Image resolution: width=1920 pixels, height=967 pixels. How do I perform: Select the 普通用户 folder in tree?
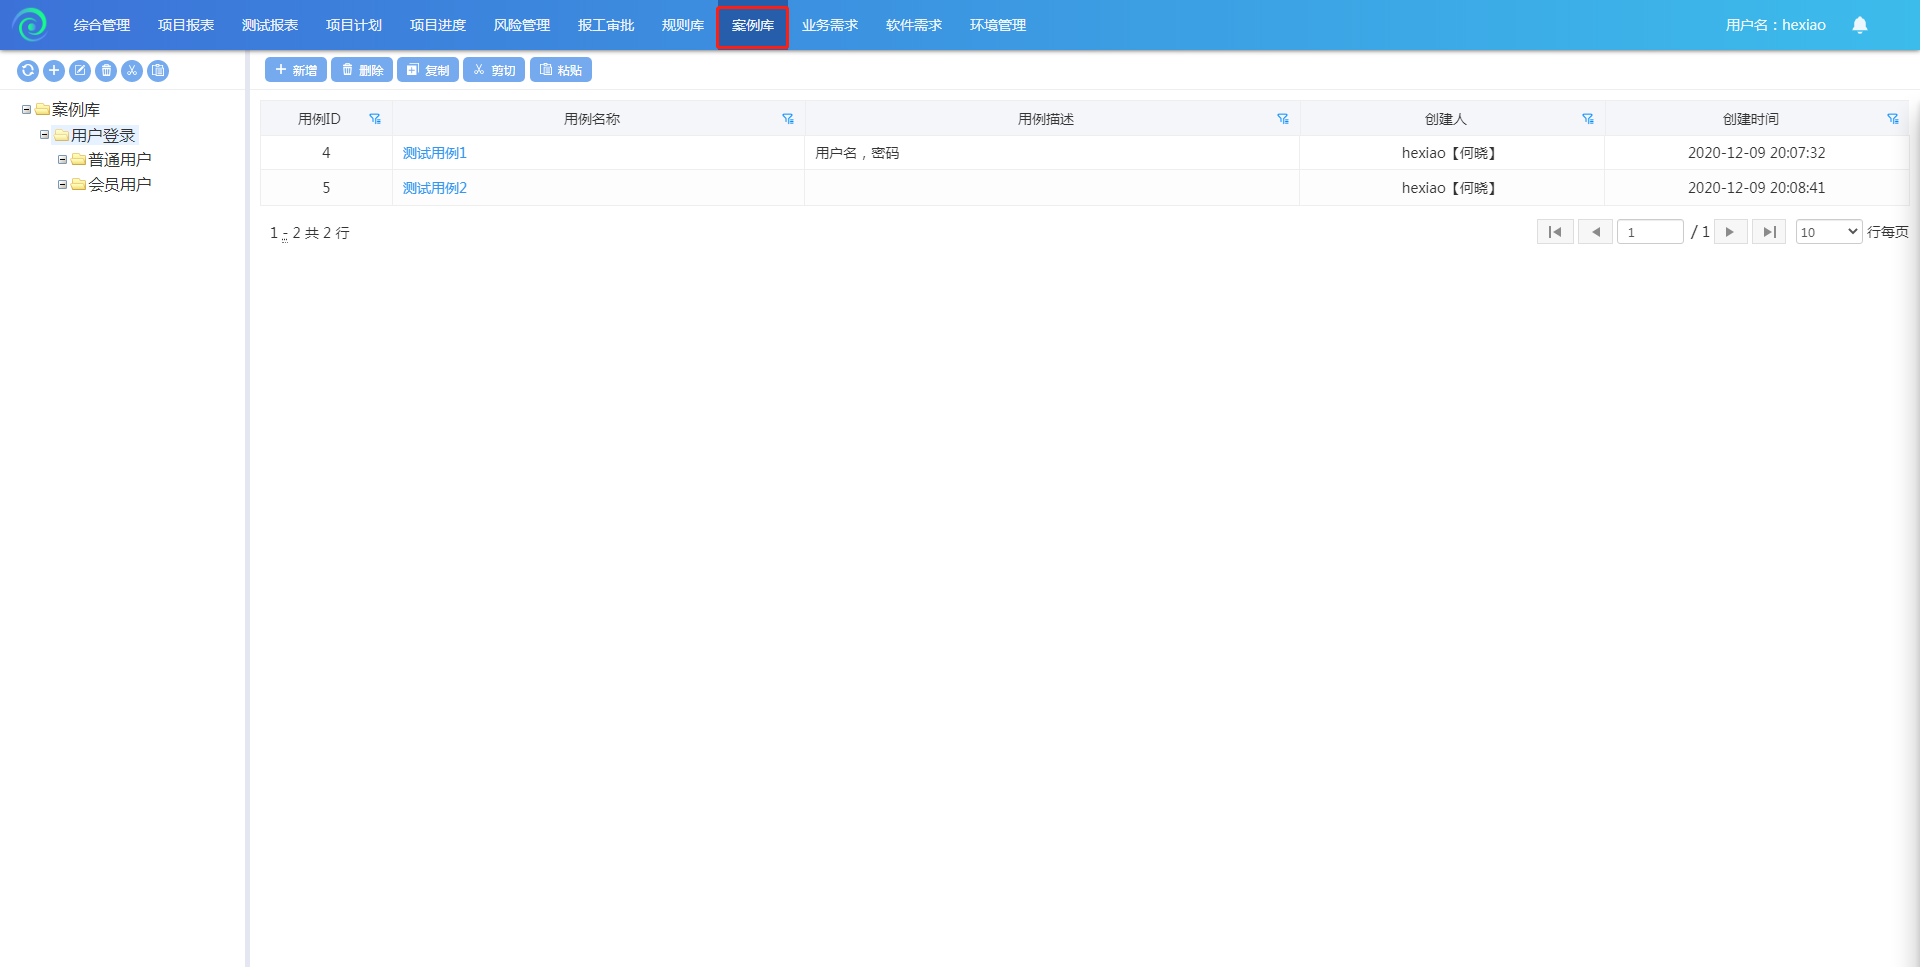click(x=119, y=160)
